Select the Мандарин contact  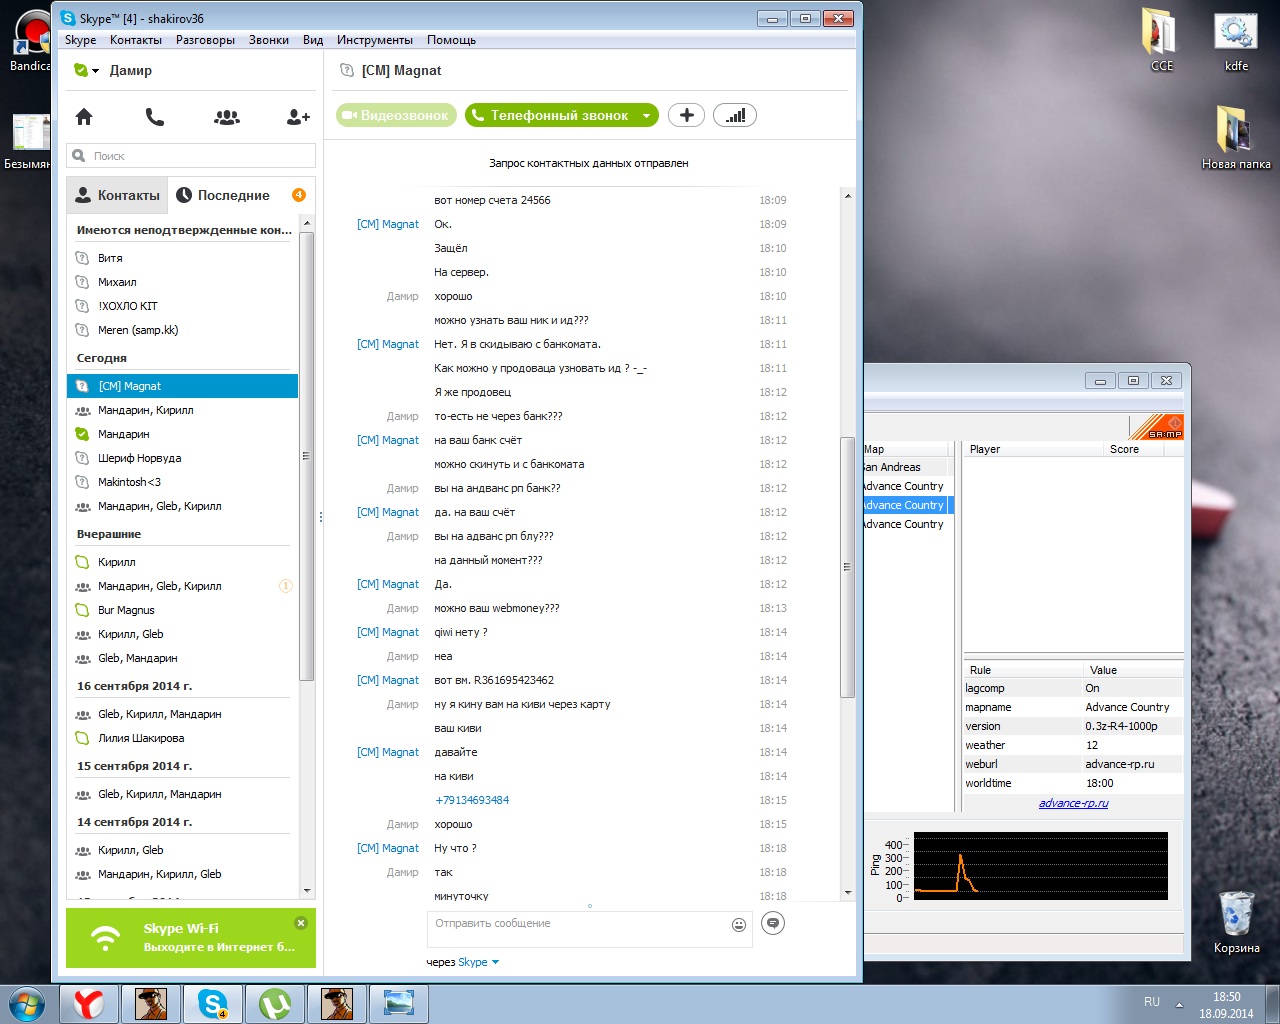click(182, 434)
